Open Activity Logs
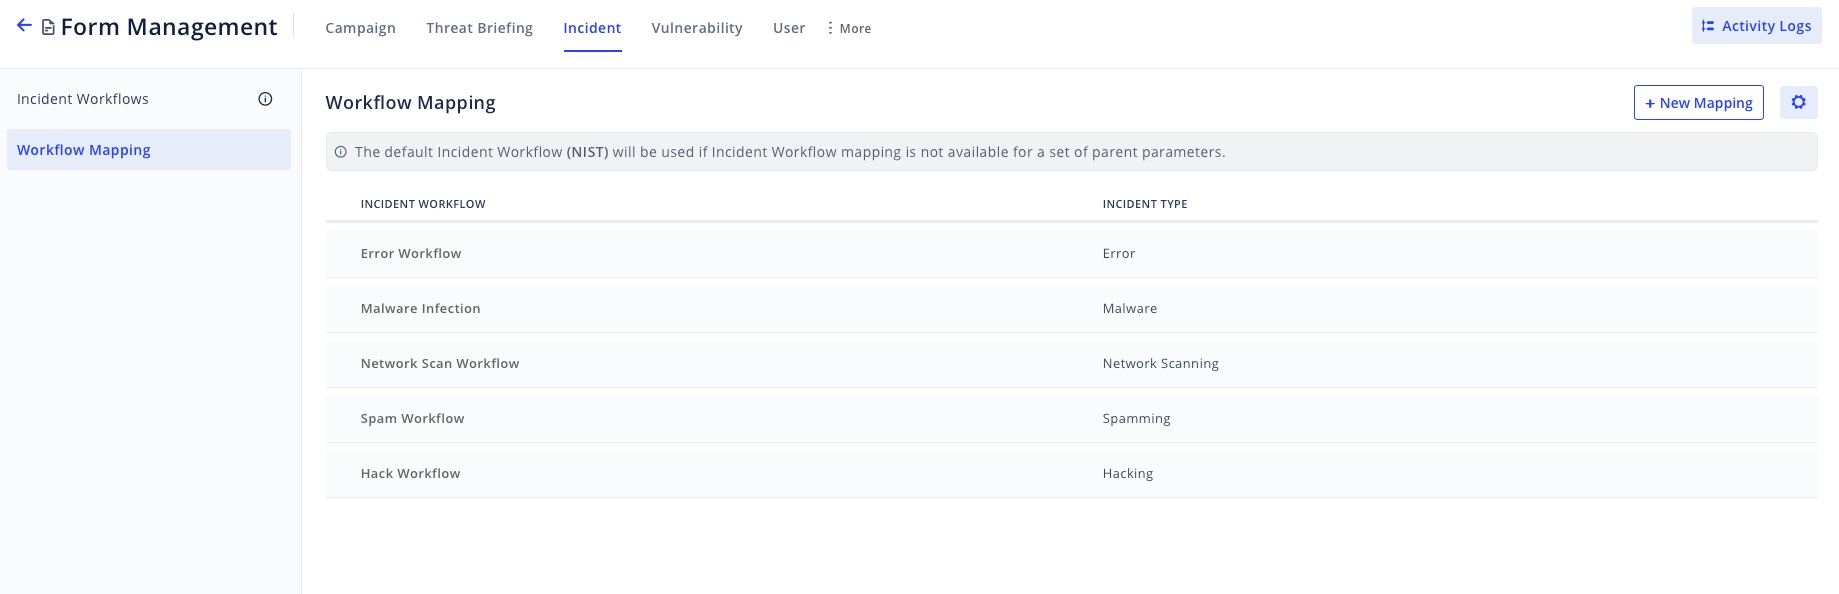The width and height of the screenshot is (1839, 594). (1756, 26)
